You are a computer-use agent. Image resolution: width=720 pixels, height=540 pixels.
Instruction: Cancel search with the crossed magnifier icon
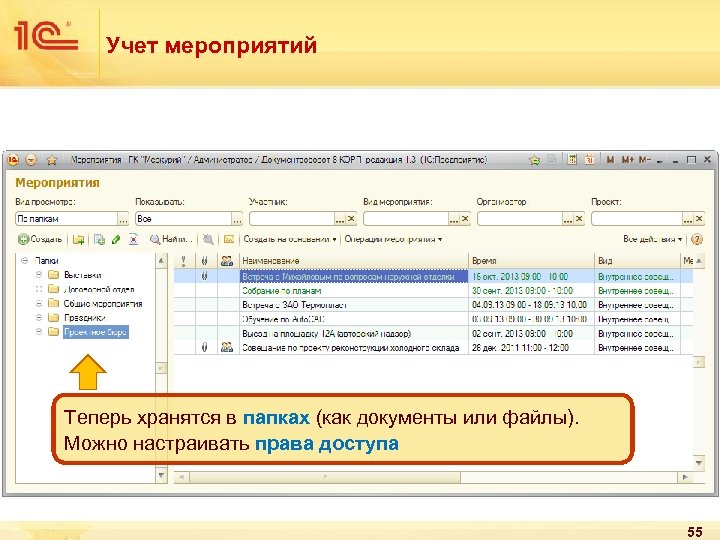click(x=208, y=239)
